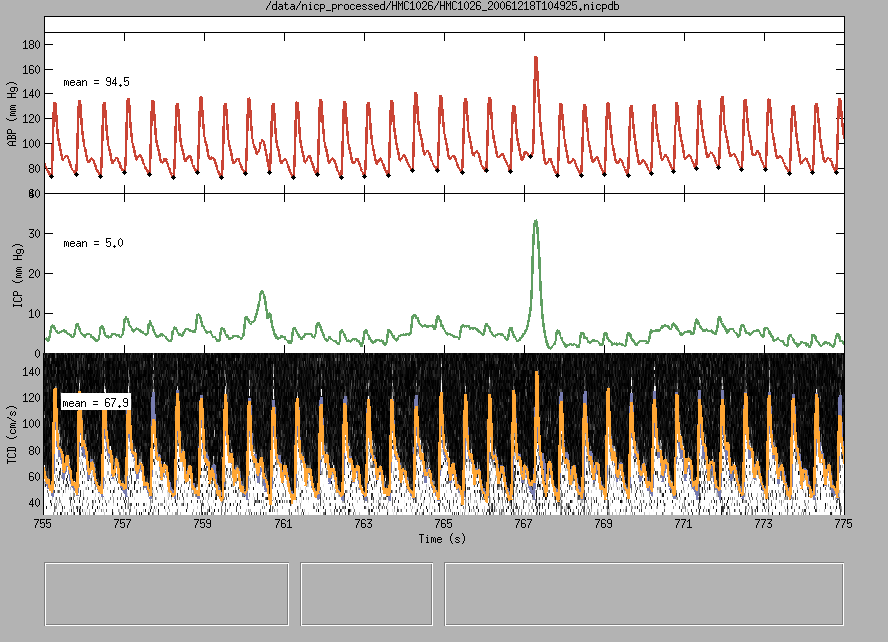
Task: Click the time tick label 775
Action: tap(843, 524)
